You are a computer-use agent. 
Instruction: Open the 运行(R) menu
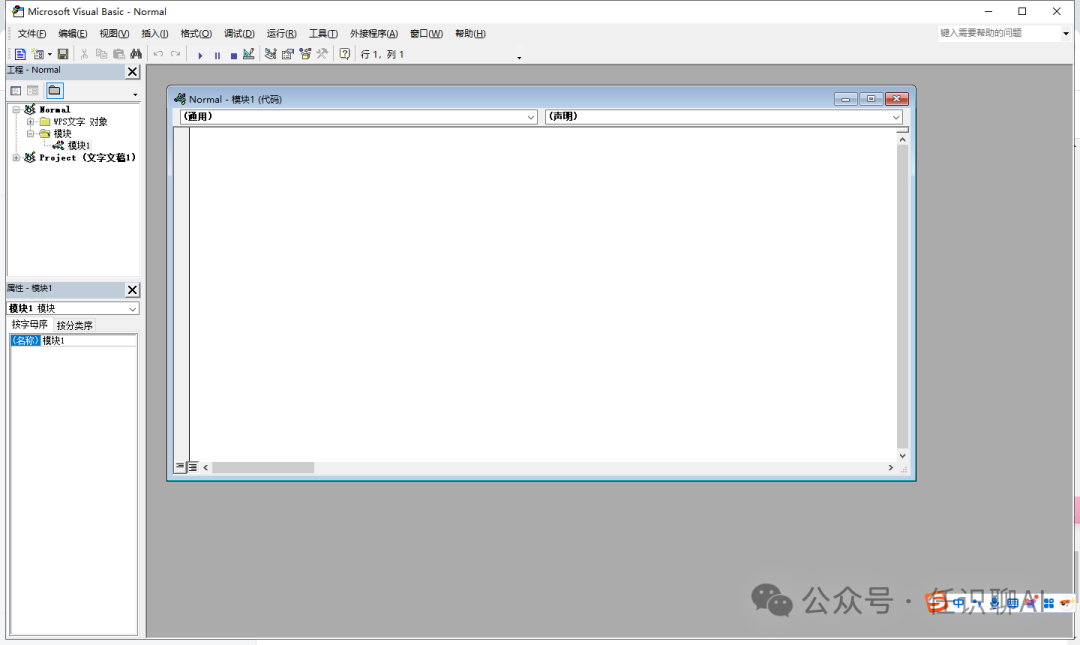[282, 34]
